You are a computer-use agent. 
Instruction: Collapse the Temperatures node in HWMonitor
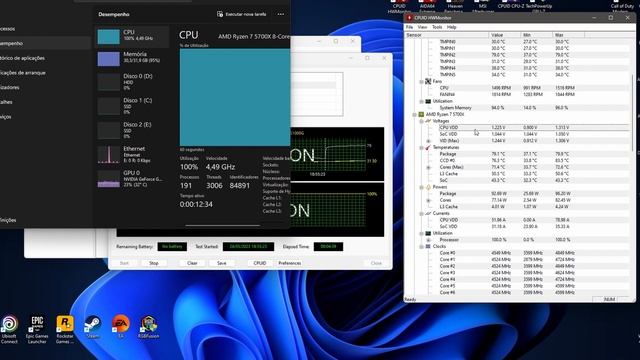(x=421, y=148)
